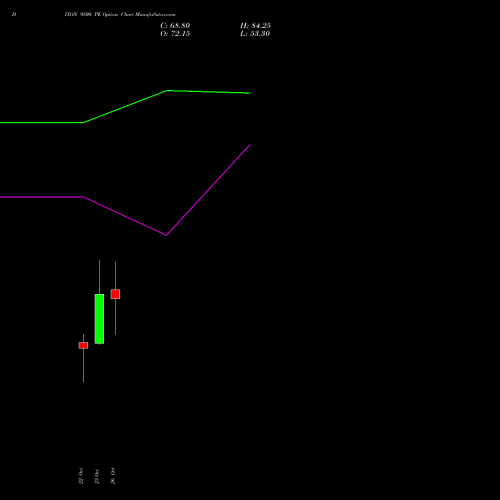Click the 23 Oct date axis label
Viewport: 500px width, 500px height.
coord(97,476)
